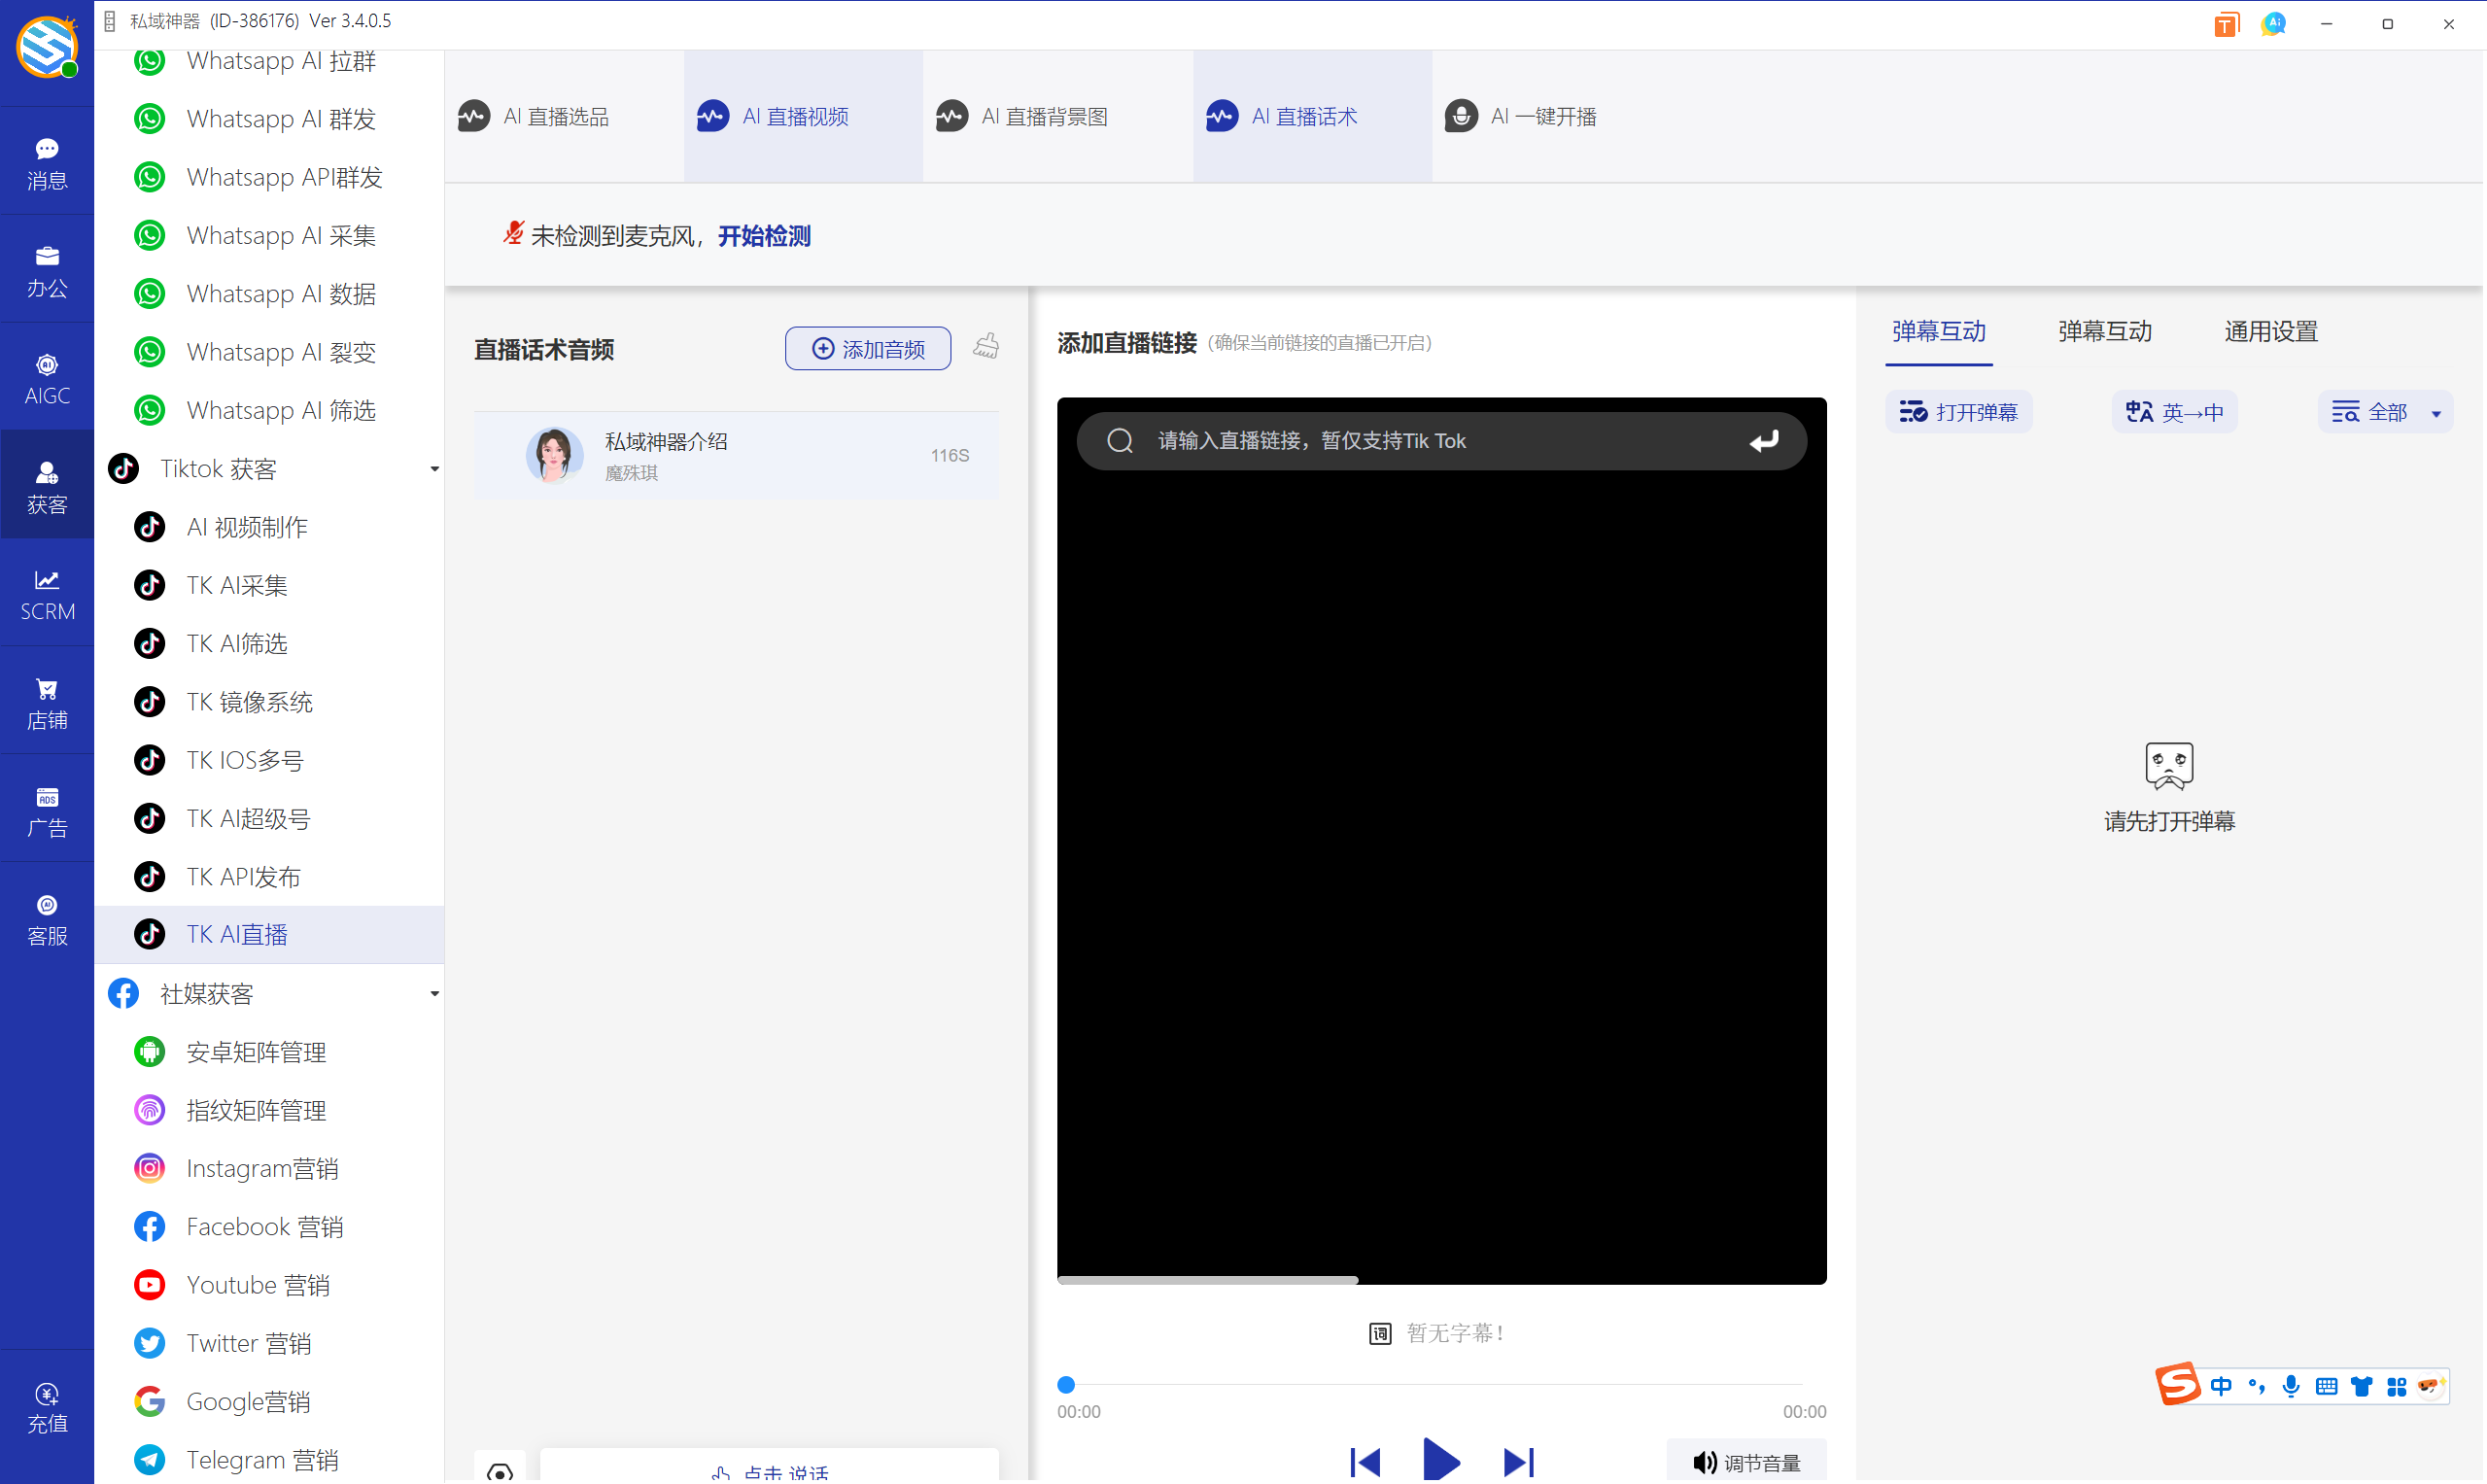Open the 通用设置 tab

tap(2270, 331)
